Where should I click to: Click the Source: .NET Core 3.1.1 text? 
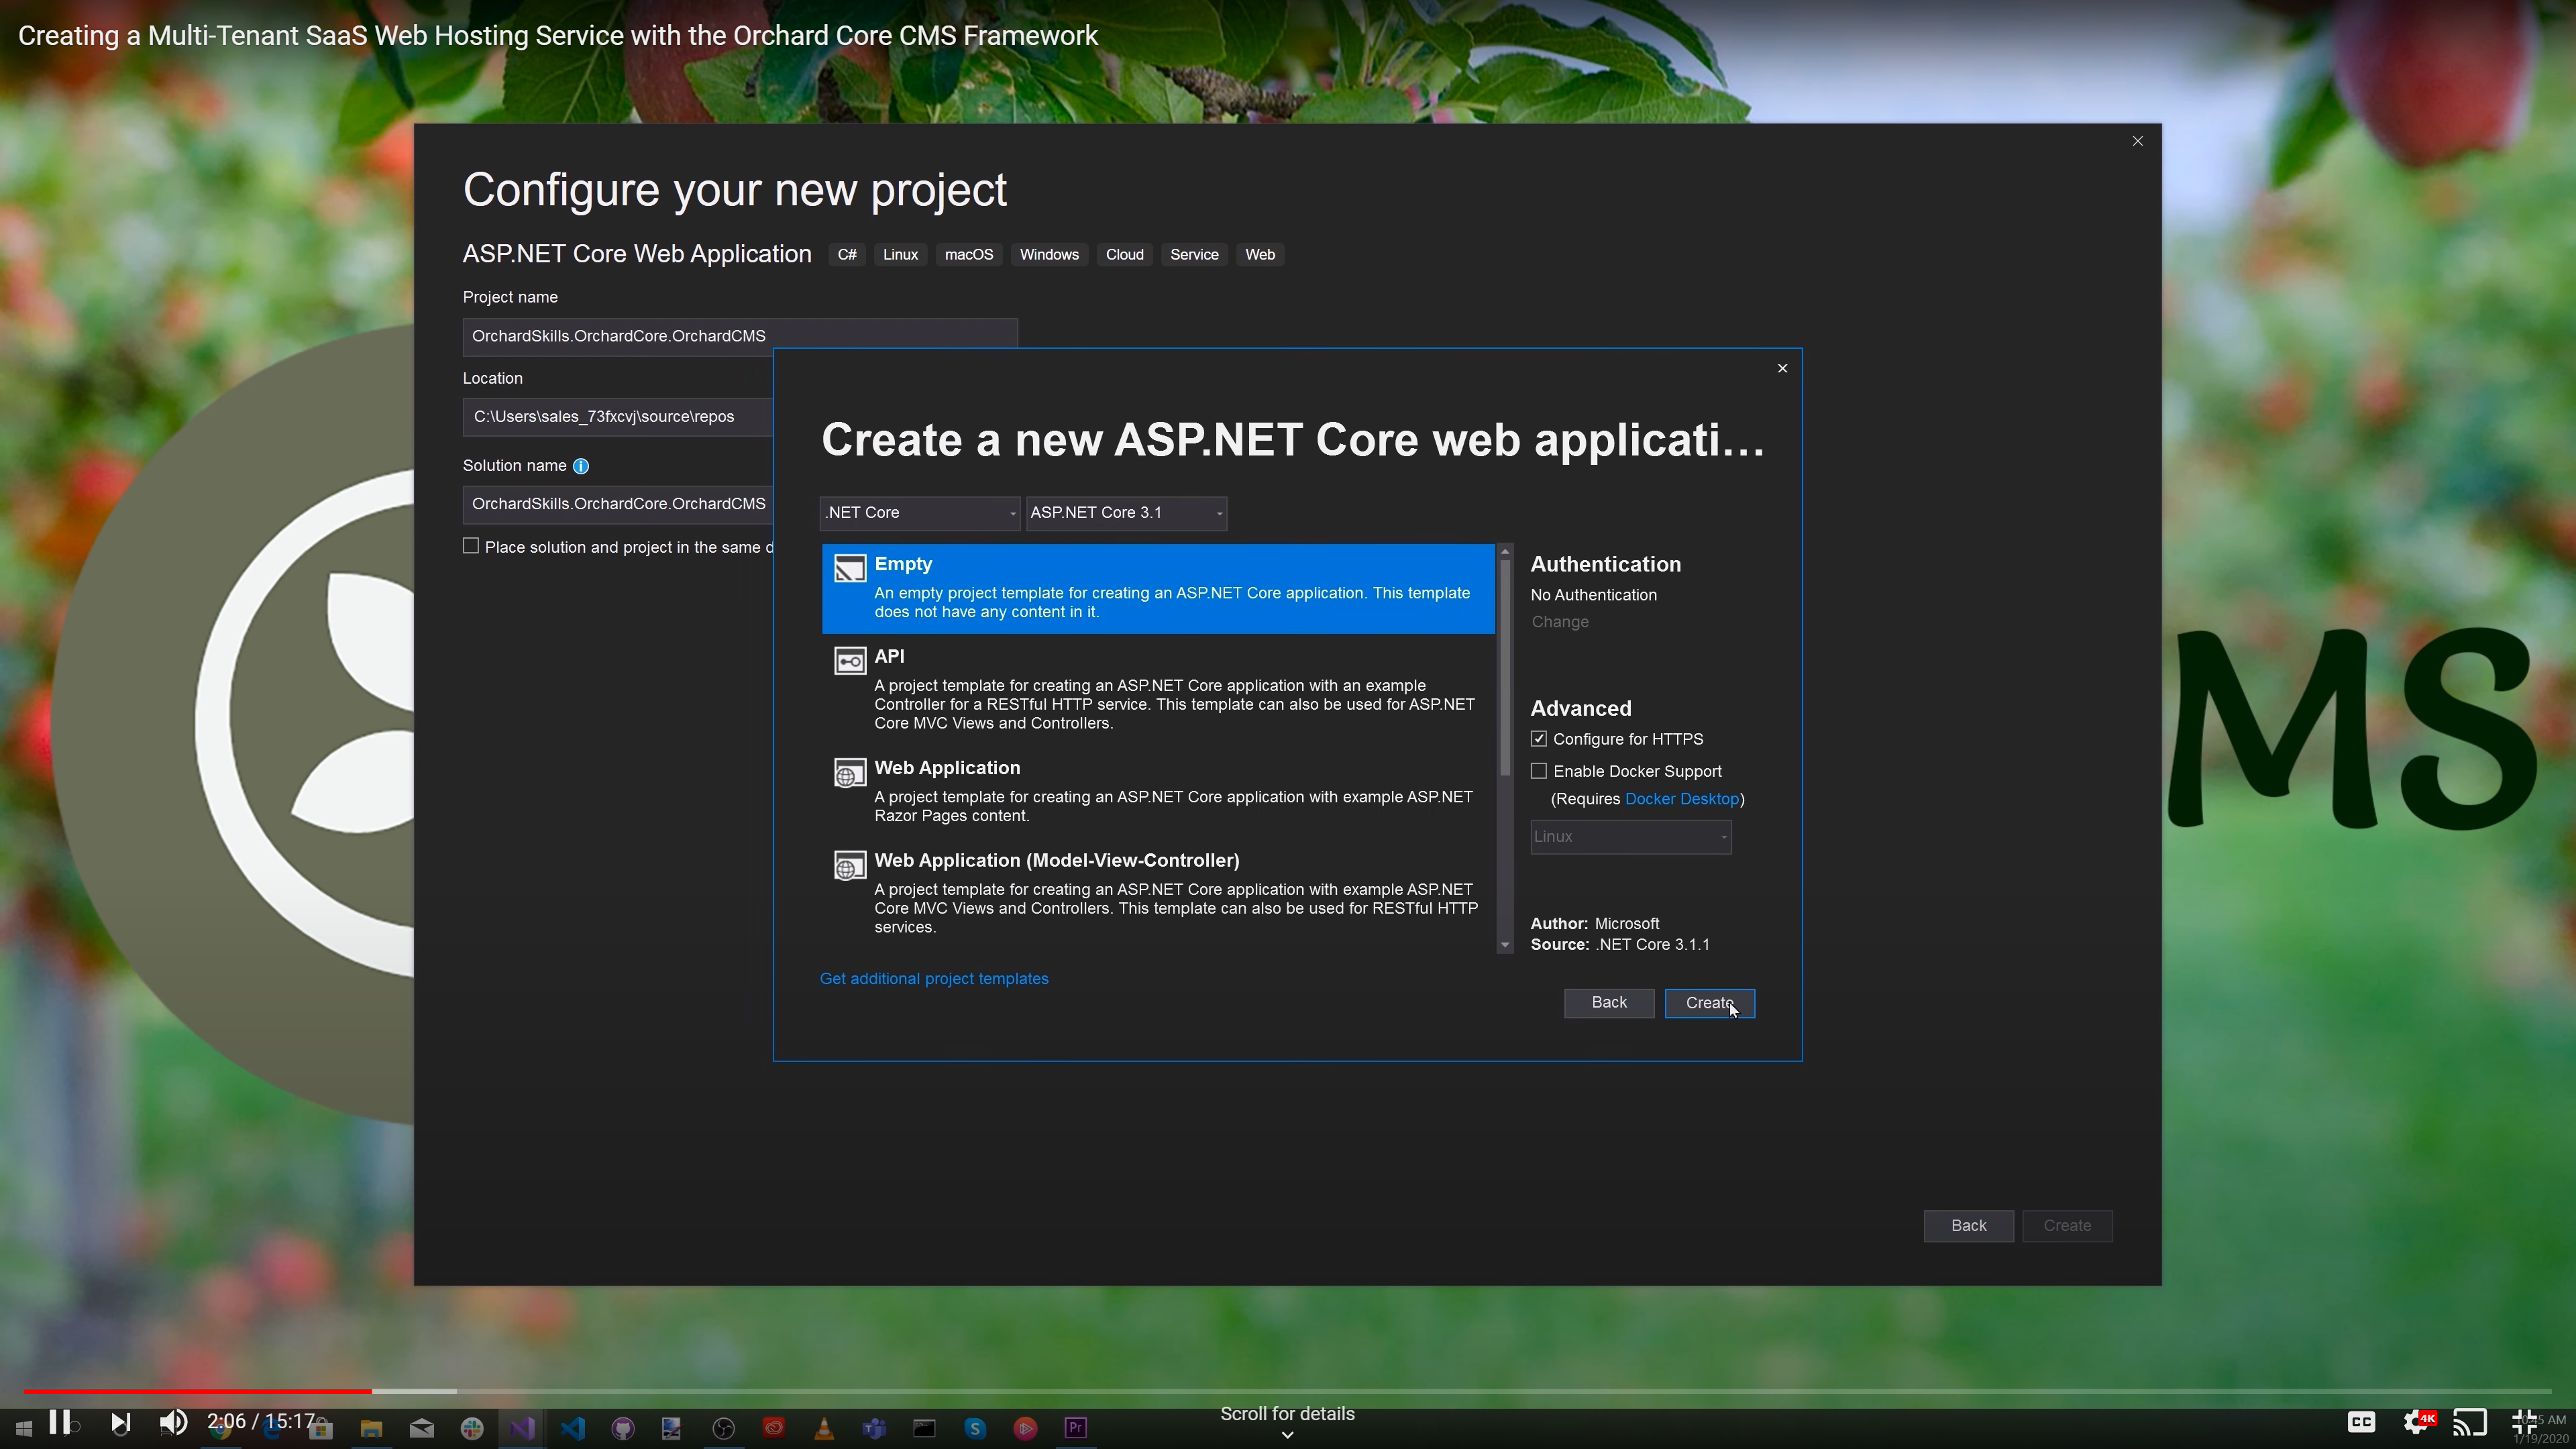click(x=1620, y=945)
